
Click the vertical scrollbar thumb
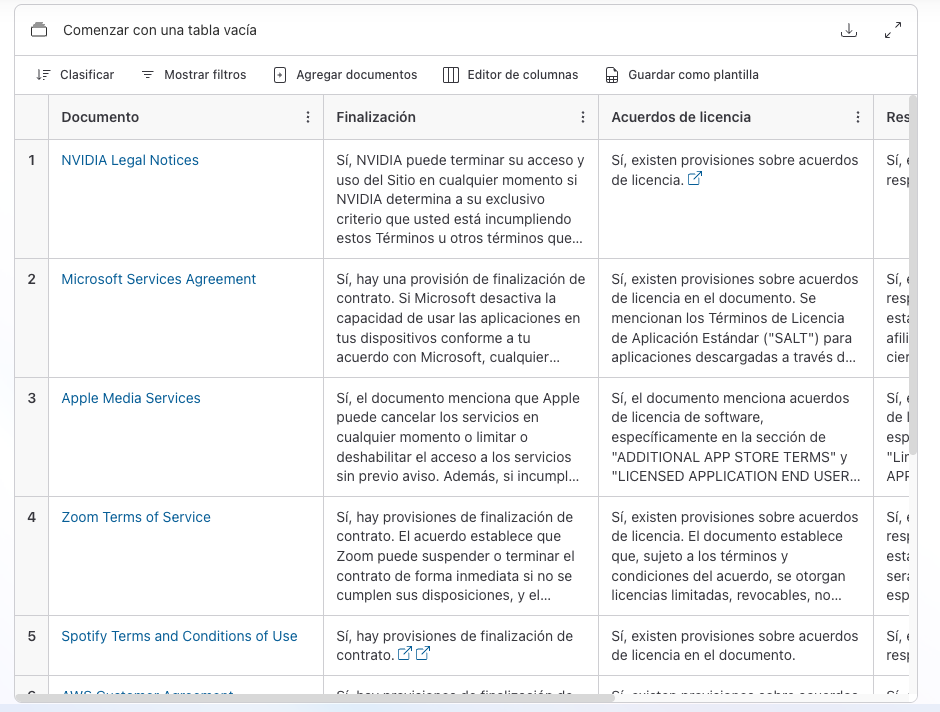[x=913, y=274]
